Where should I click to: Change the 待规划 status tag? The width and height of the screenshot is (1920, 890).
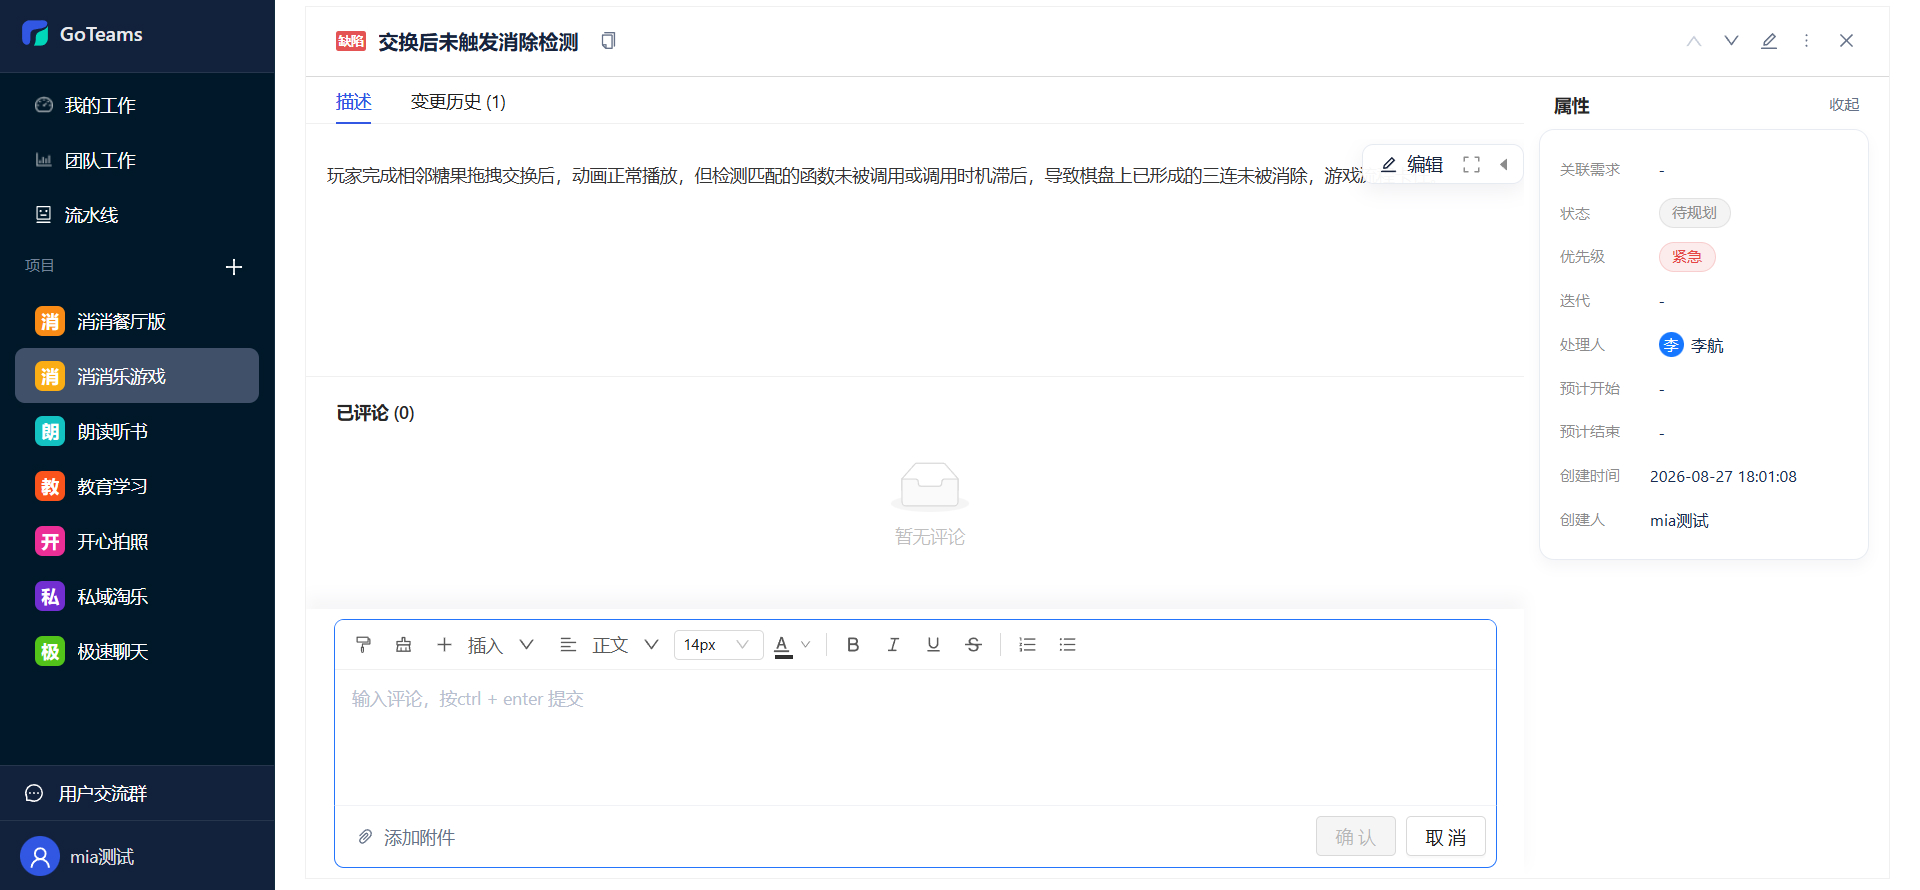[x=1694, y=213]
